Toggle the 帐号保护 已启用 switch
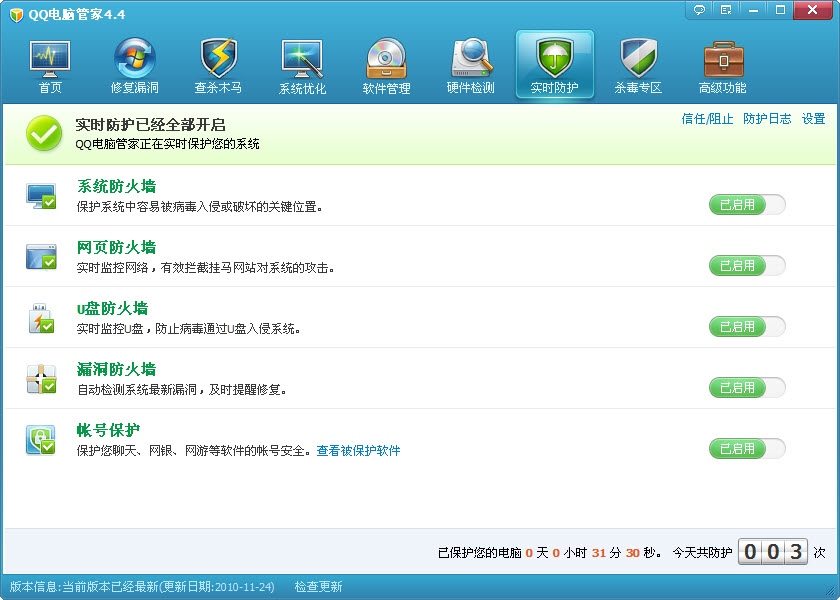Viewport: 840px width, 600px height. [x=747, y=449]
